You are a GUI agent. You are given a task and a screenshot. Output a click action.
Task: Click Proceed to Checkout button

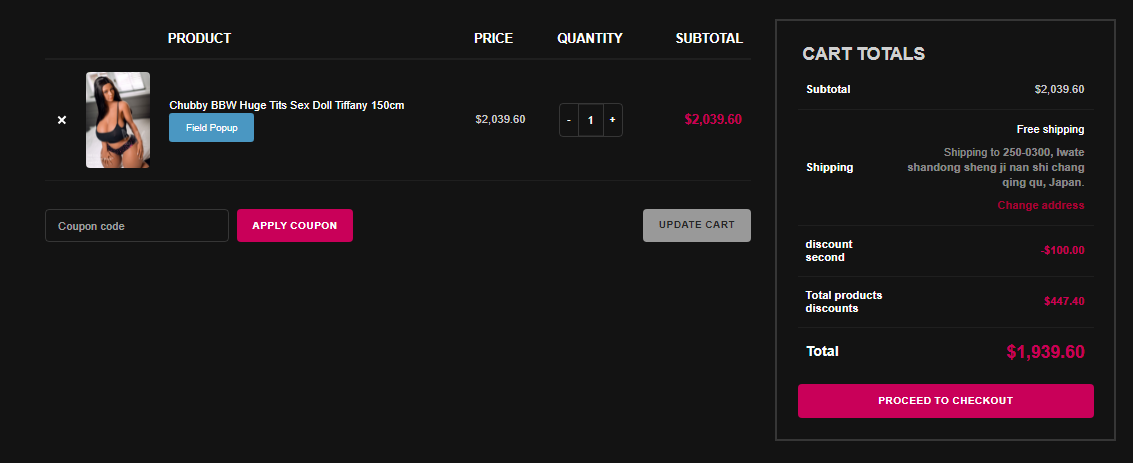(945, 401)
